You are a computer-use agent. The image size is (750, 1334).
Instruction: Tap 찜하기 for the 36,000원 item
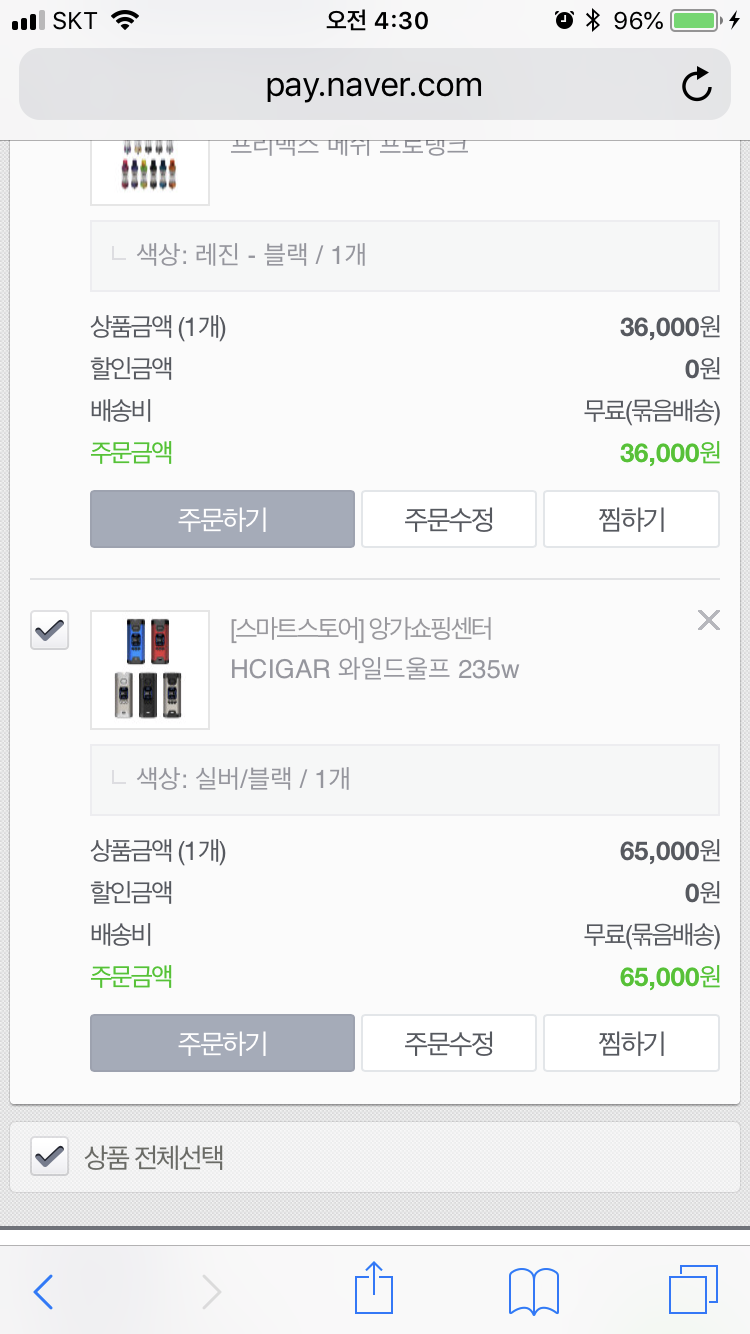pyautogui.click(x=631, y=519)
